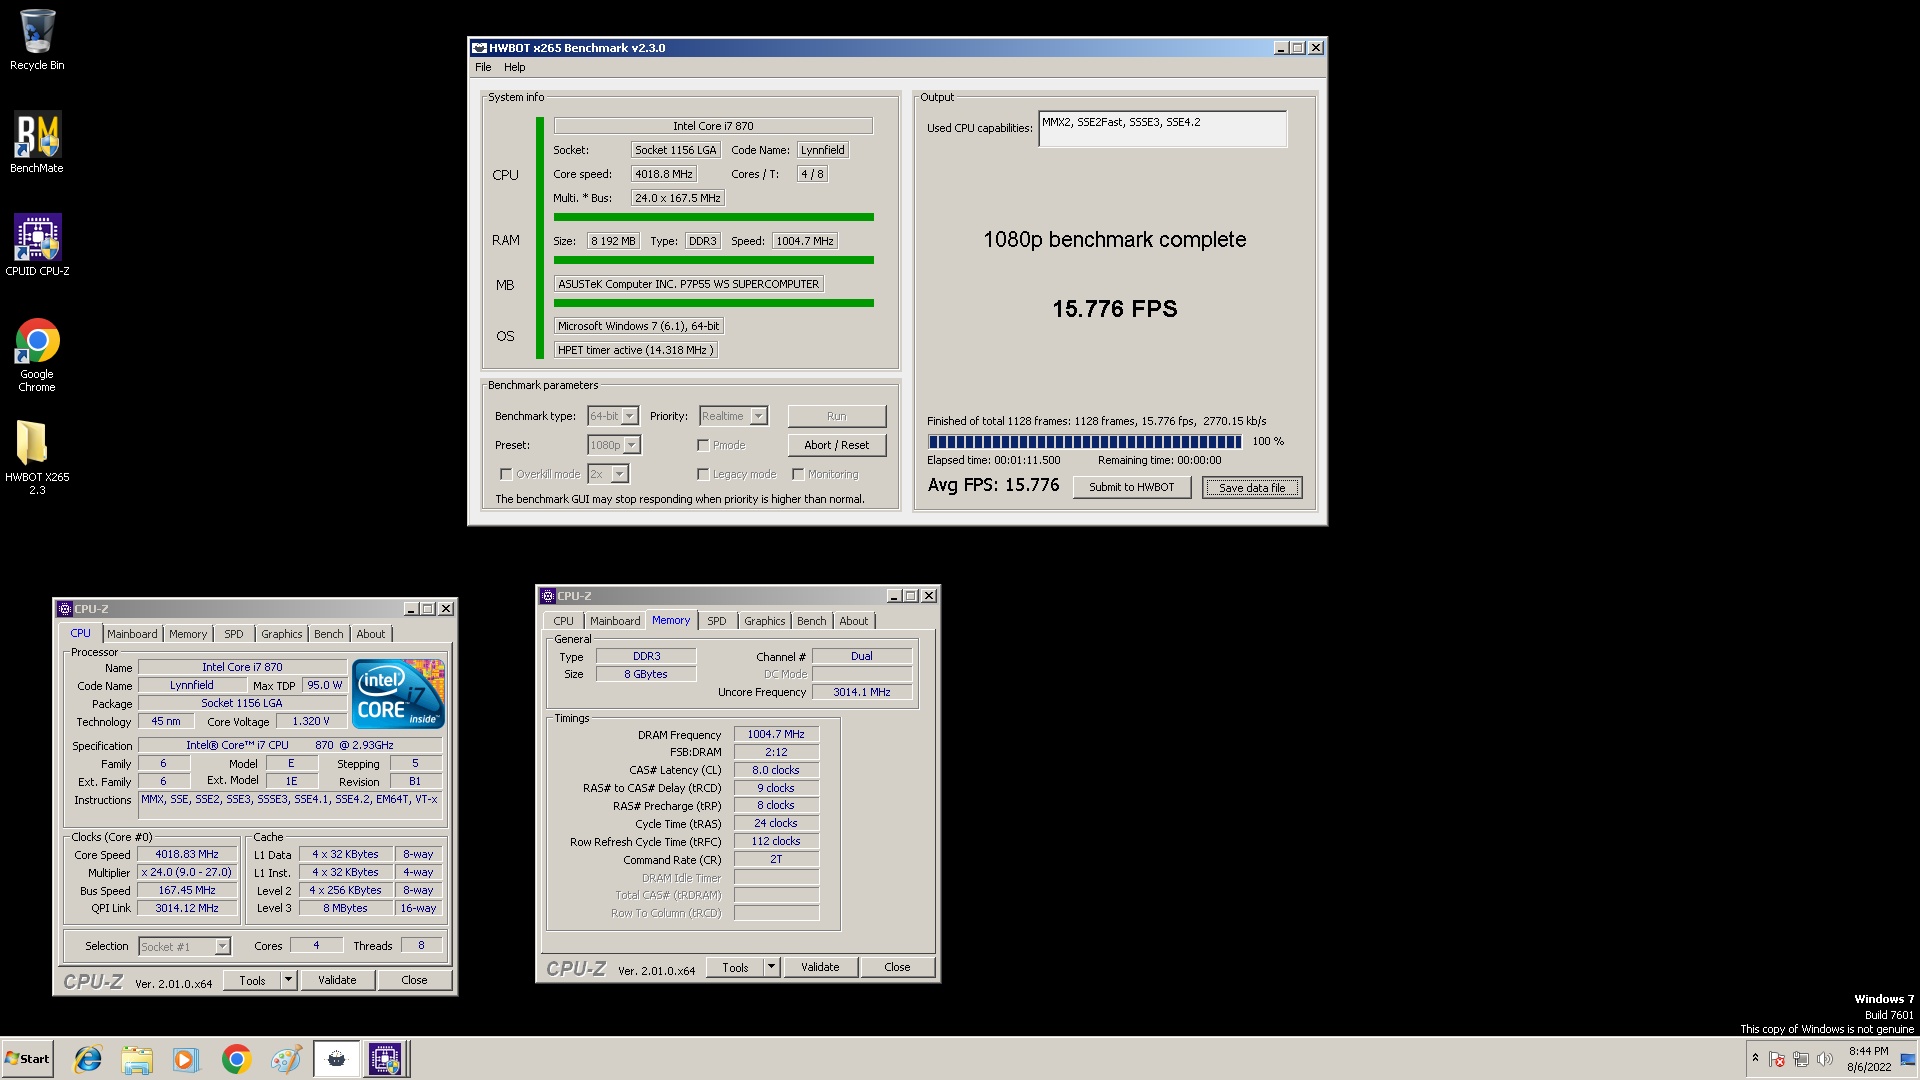
Task: Open About tab in left CPU-Z window
Action: click(370, 634)
